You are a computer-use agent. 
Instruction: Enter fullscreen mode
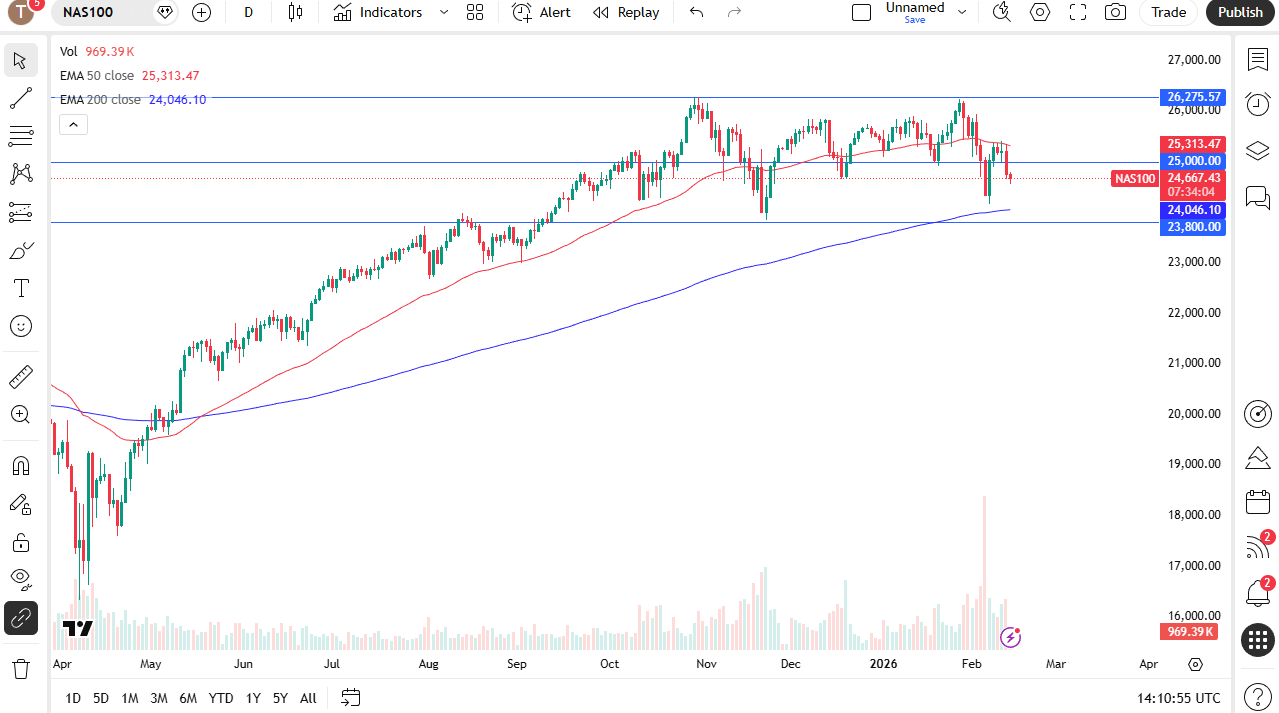pyautogui.click(x=1078, y=12)
